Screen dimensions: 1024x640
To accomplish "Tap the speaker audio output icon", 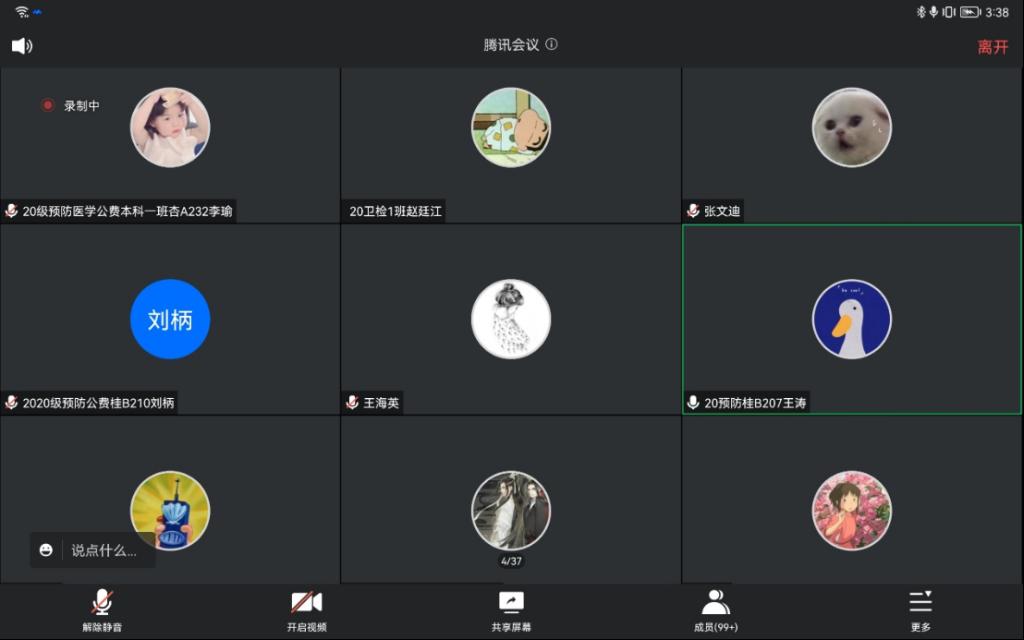I will [x=22, y=46].
